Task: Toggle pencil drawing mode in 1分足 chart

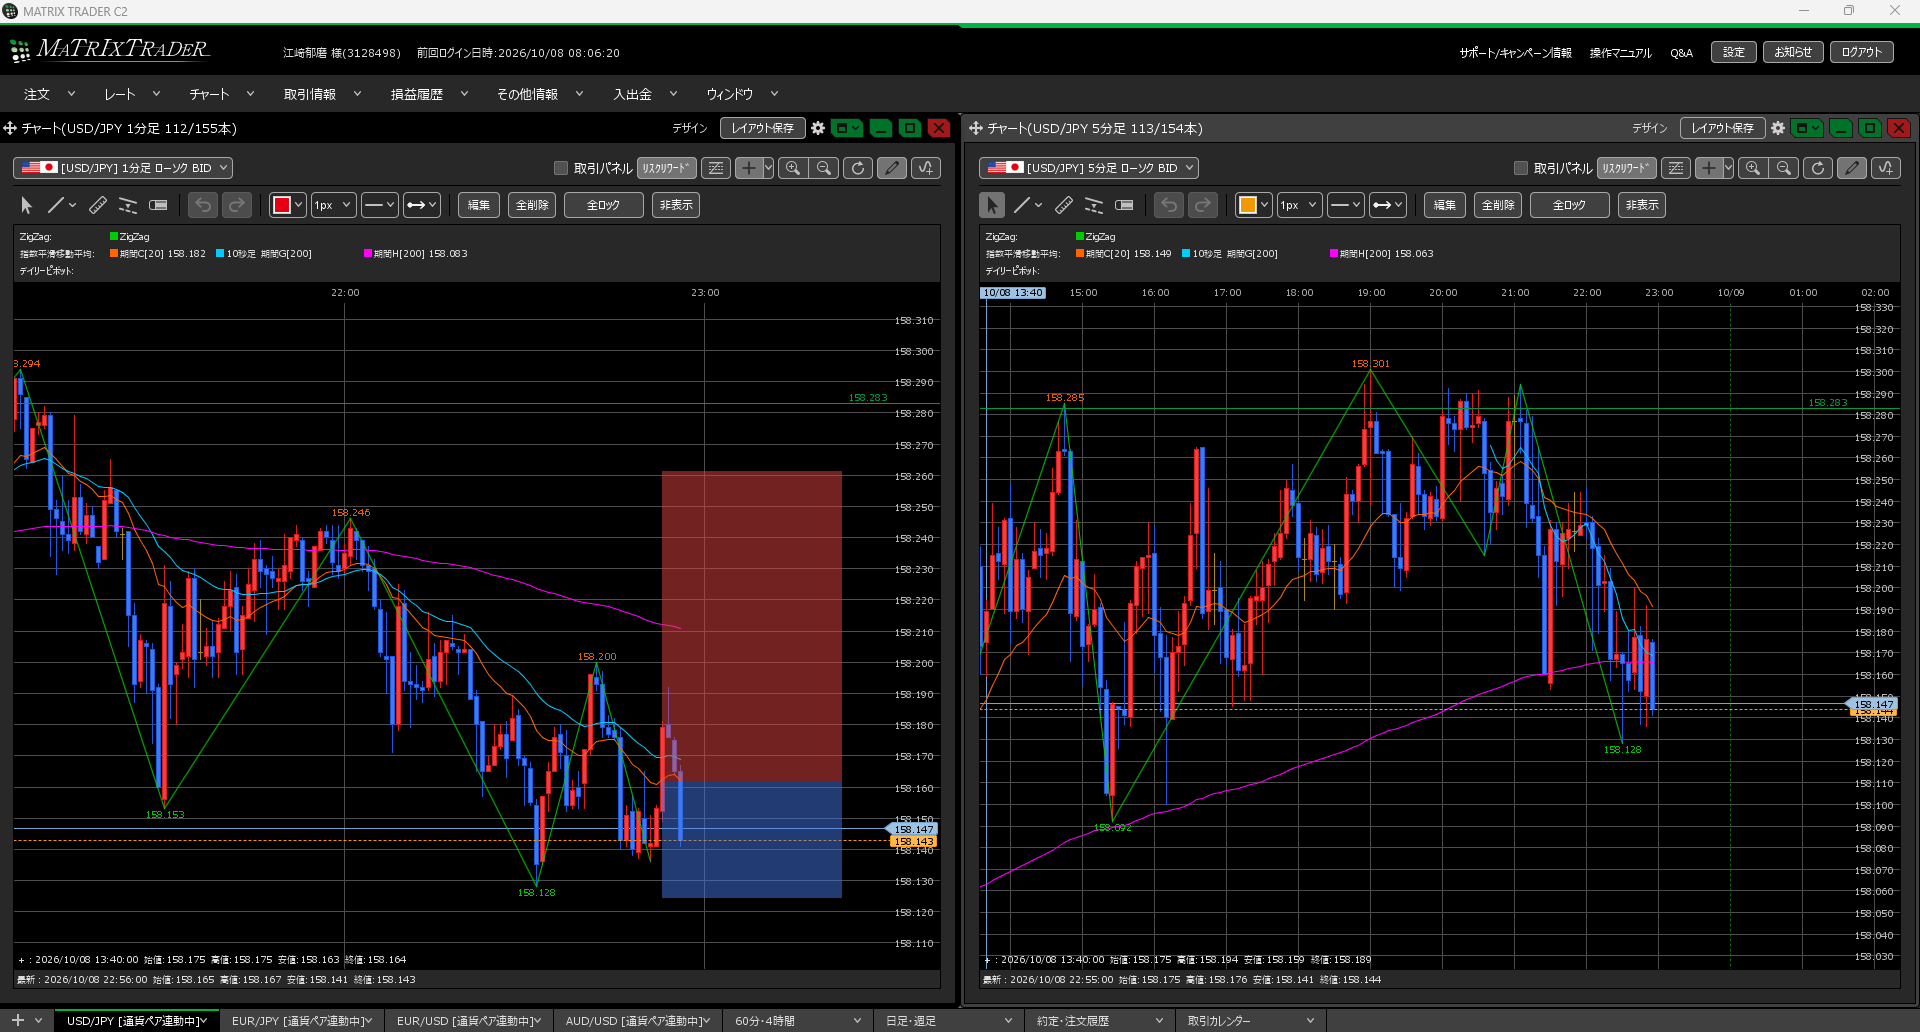Action: 892,168
